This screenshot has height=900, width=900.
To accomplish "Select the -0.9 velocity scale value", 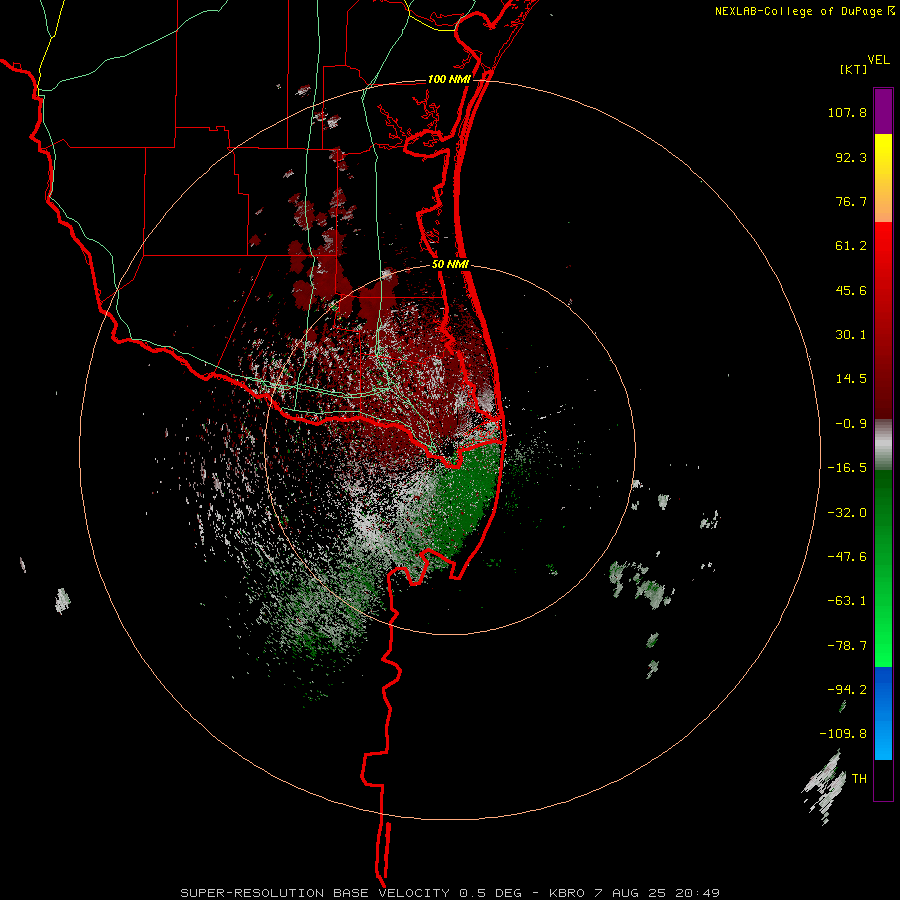I will pyautogui.click(x=851, y=424).
